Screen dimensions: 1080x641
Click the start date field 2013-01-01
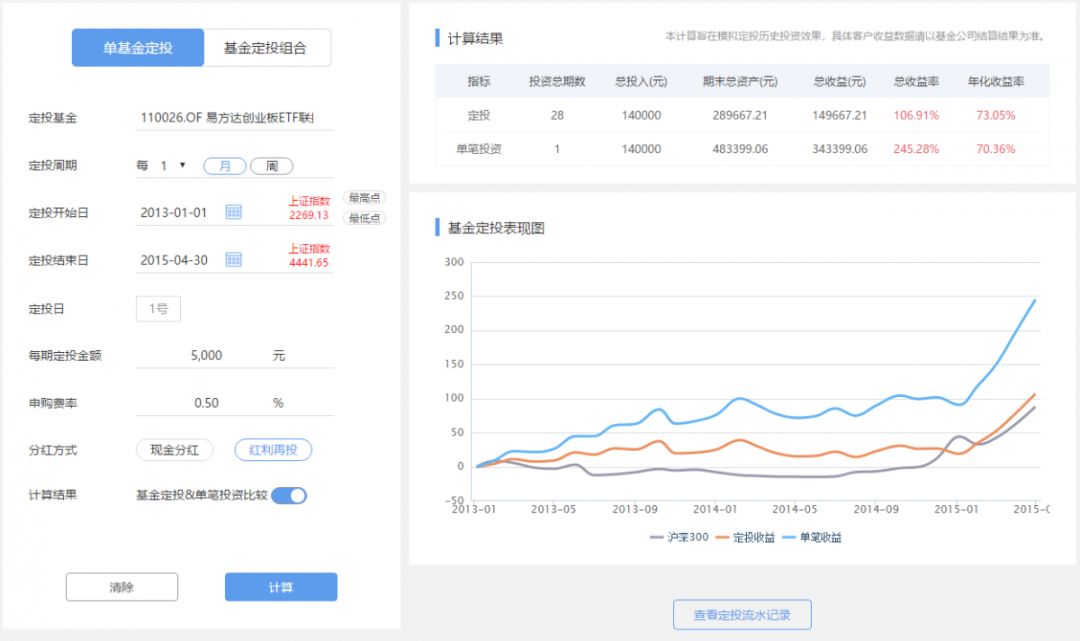(x=174, y=213)
